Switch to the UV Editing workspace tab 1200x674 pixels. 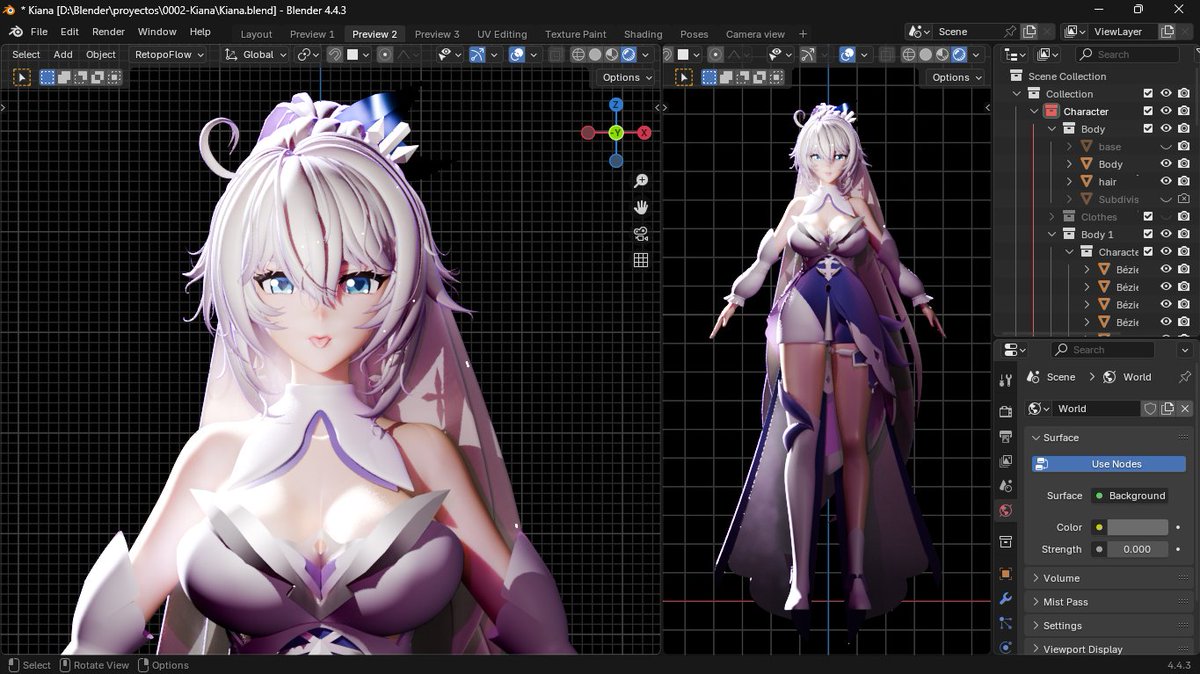click(502, 34)
